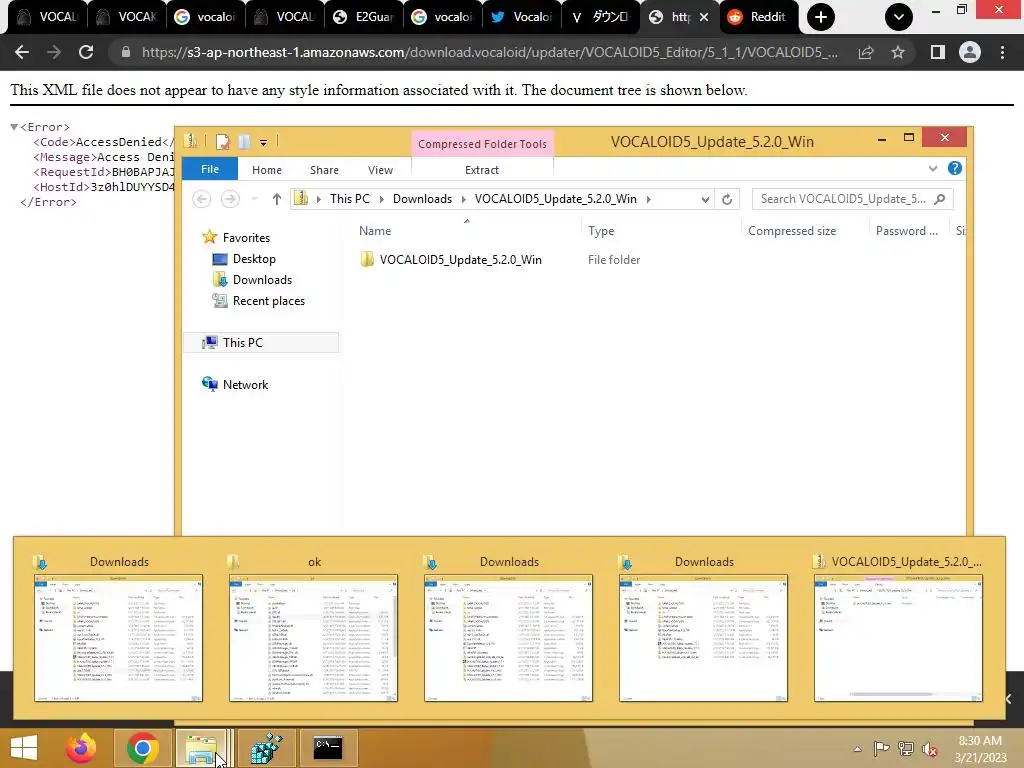Viewport: 1024px width, 768px height.
Task: Open Chrome profile avatar menu
Action: tap(970, 52)
